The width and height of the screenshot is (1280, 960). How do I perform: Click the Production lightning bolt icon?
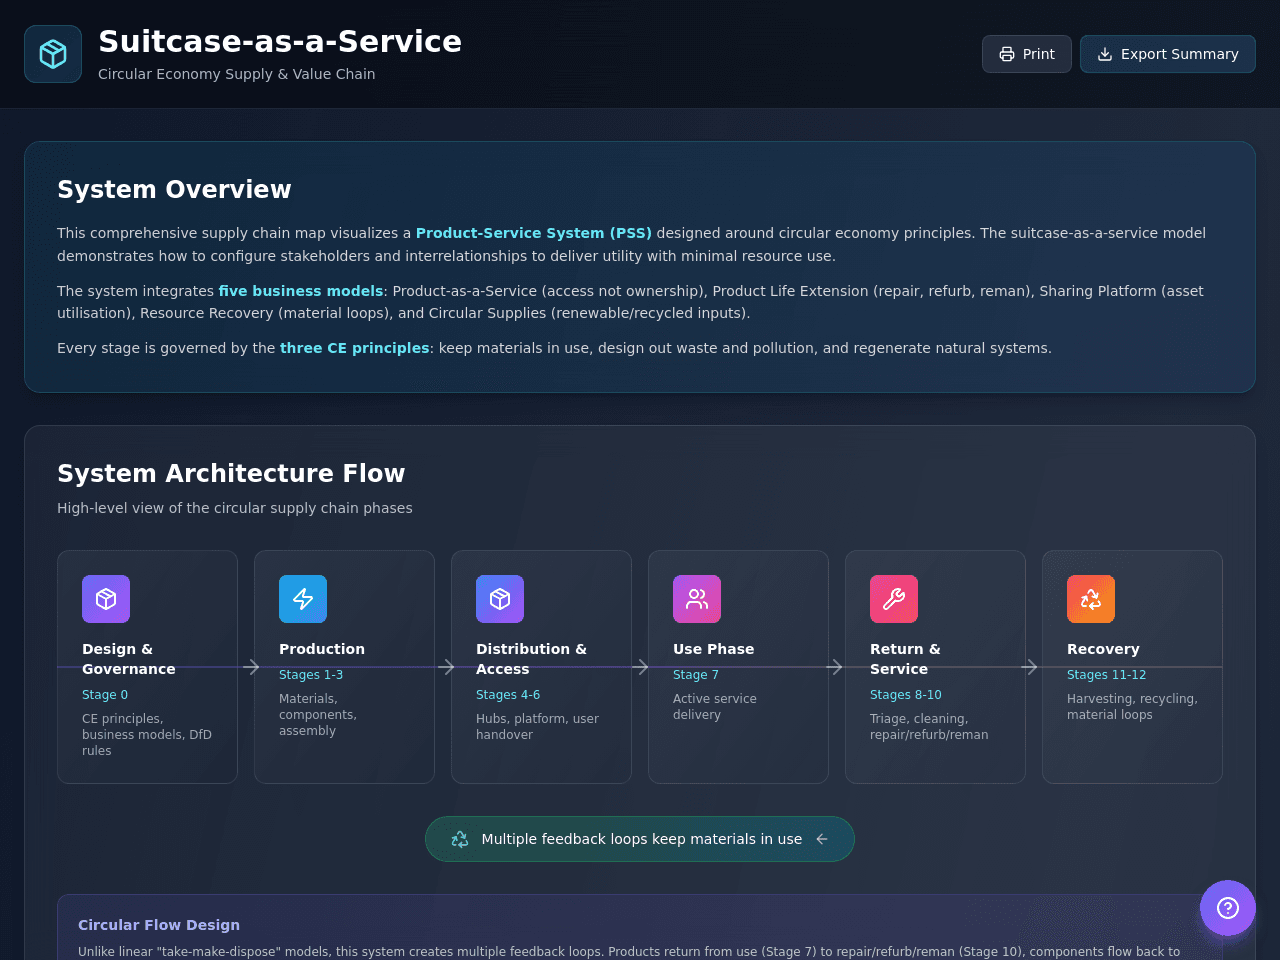pos(303,599)
